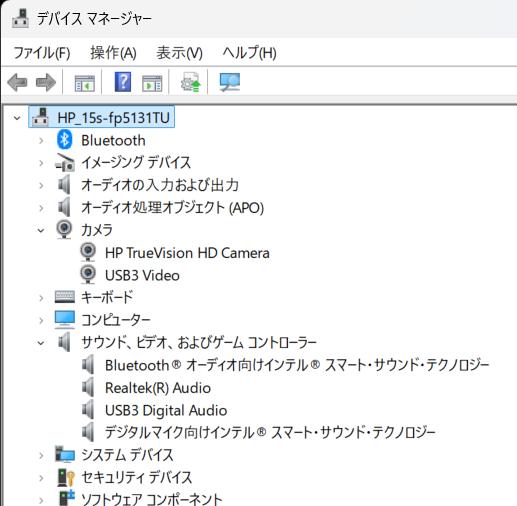Click the Forward arrow toolbar icon
The width and height of the screenshot is (517, 506).
point(46,82)
